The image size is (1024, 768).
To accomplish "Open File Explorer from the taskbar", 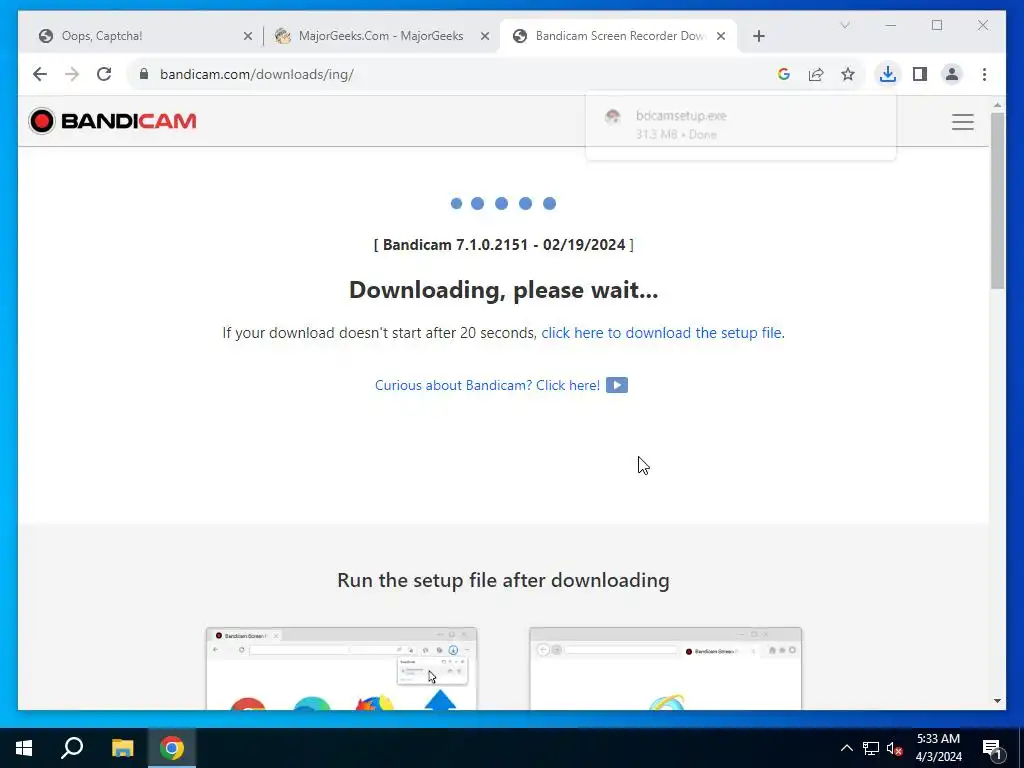I will [122, 748].
